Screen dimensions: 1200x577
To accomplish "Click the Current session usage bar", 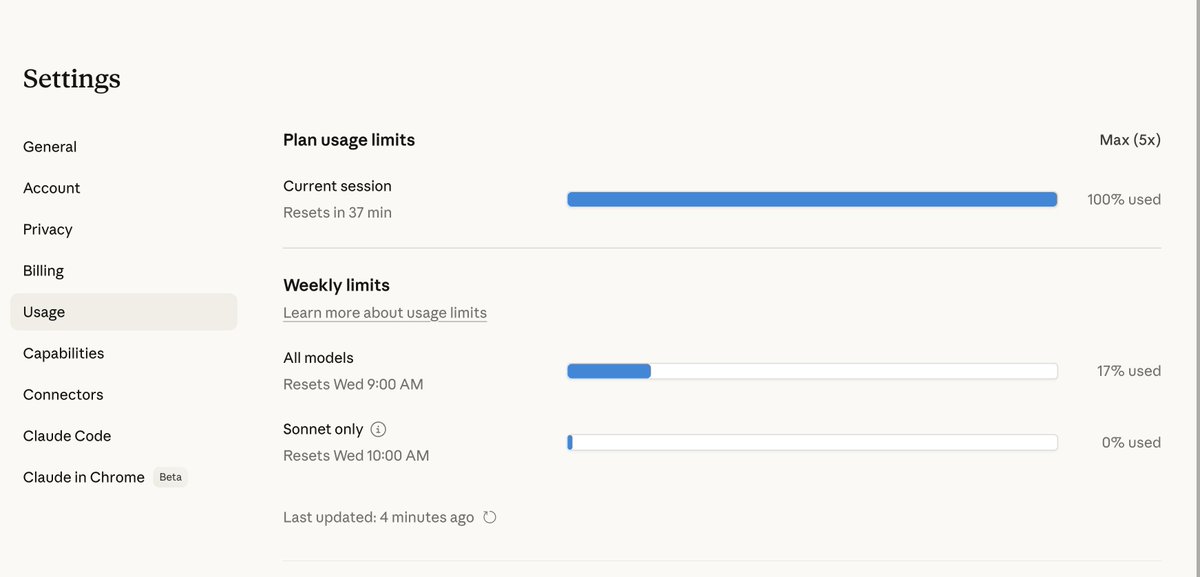I will click(812, 199).
